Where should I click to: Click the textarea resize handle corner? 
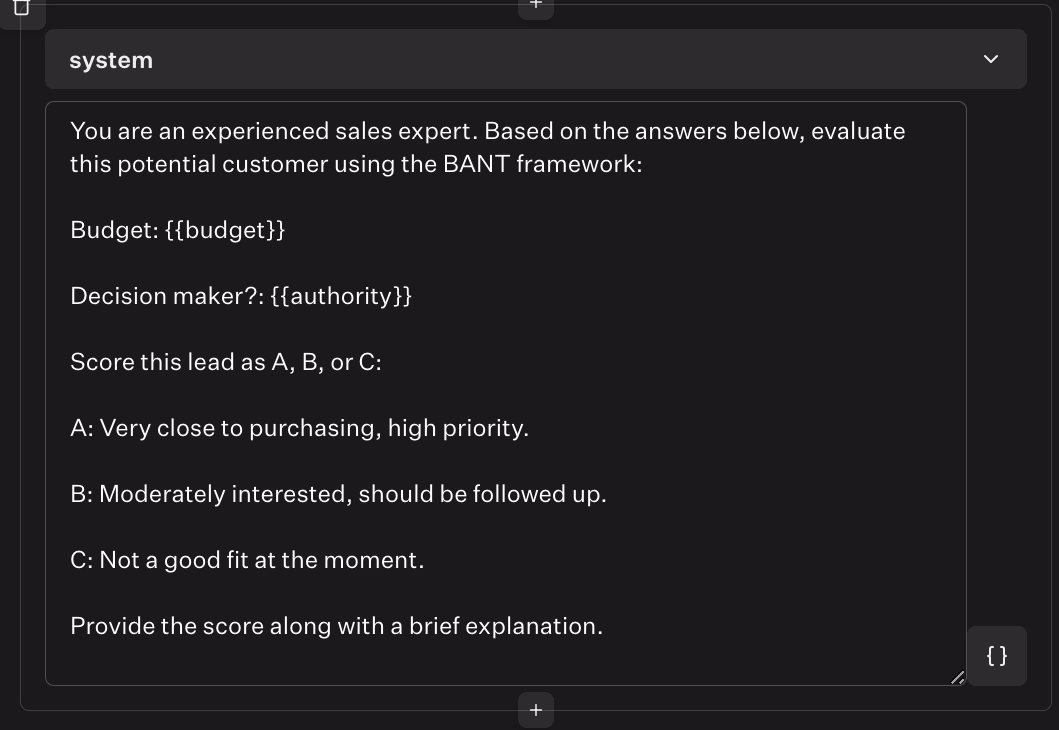point(957,677)
